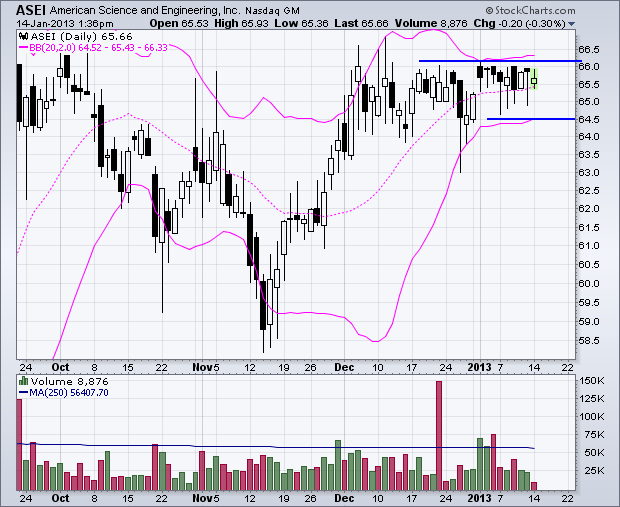Click the '66.5' price axis label
Screen dimensions: 620x507
click(589, 50)
